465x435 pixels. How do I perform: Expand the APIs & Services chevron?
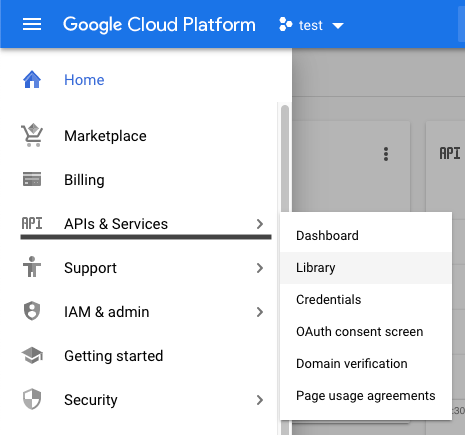[x=260, y=224]
